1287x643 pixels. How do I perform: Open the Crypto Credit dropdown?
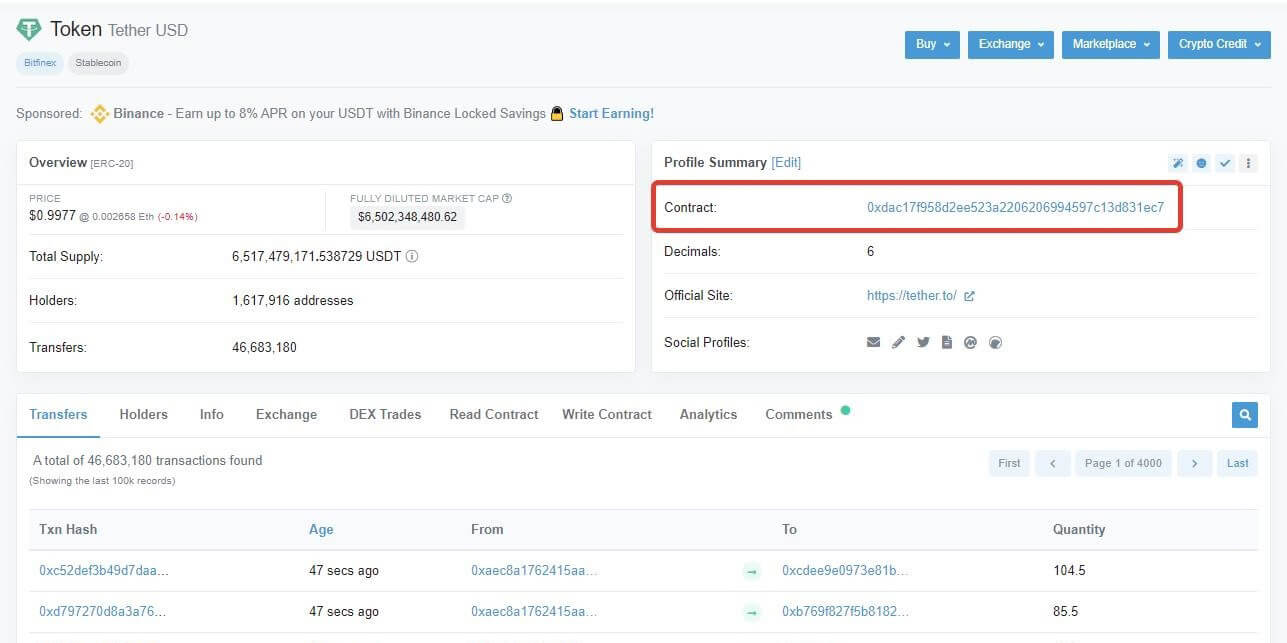pos(1219,44)
